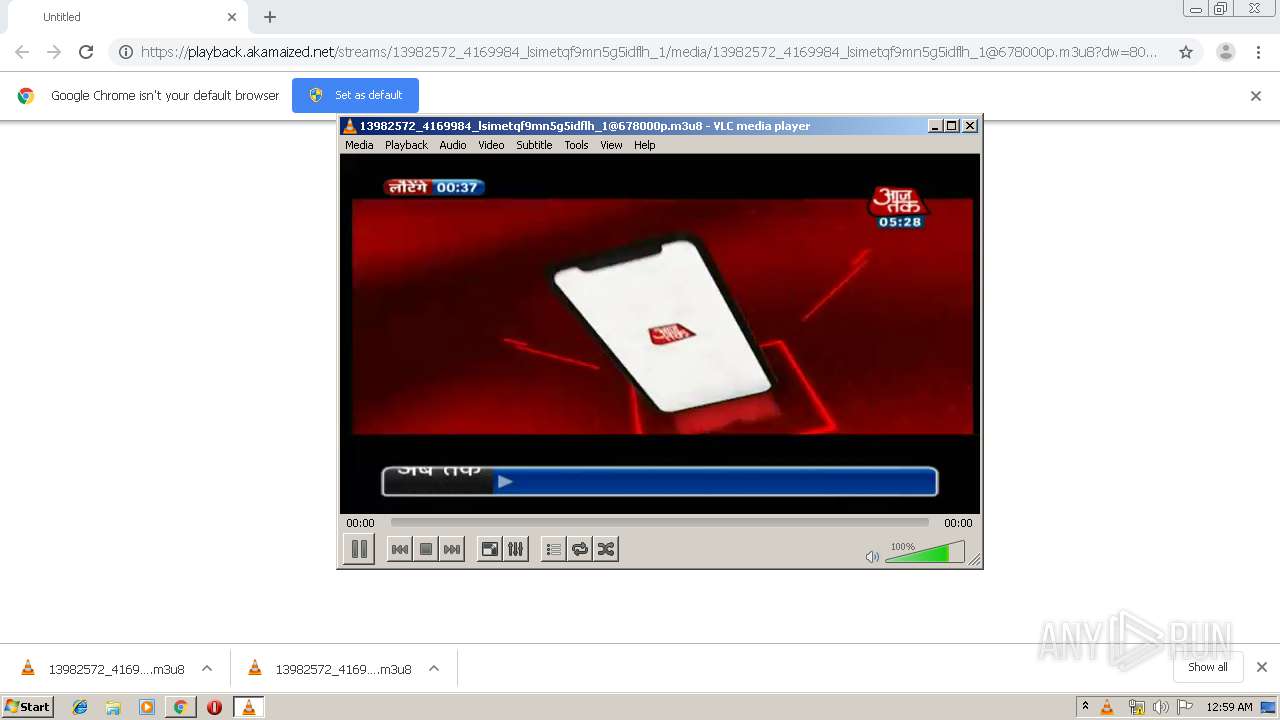Go forward in Chrome

(54, 52)
